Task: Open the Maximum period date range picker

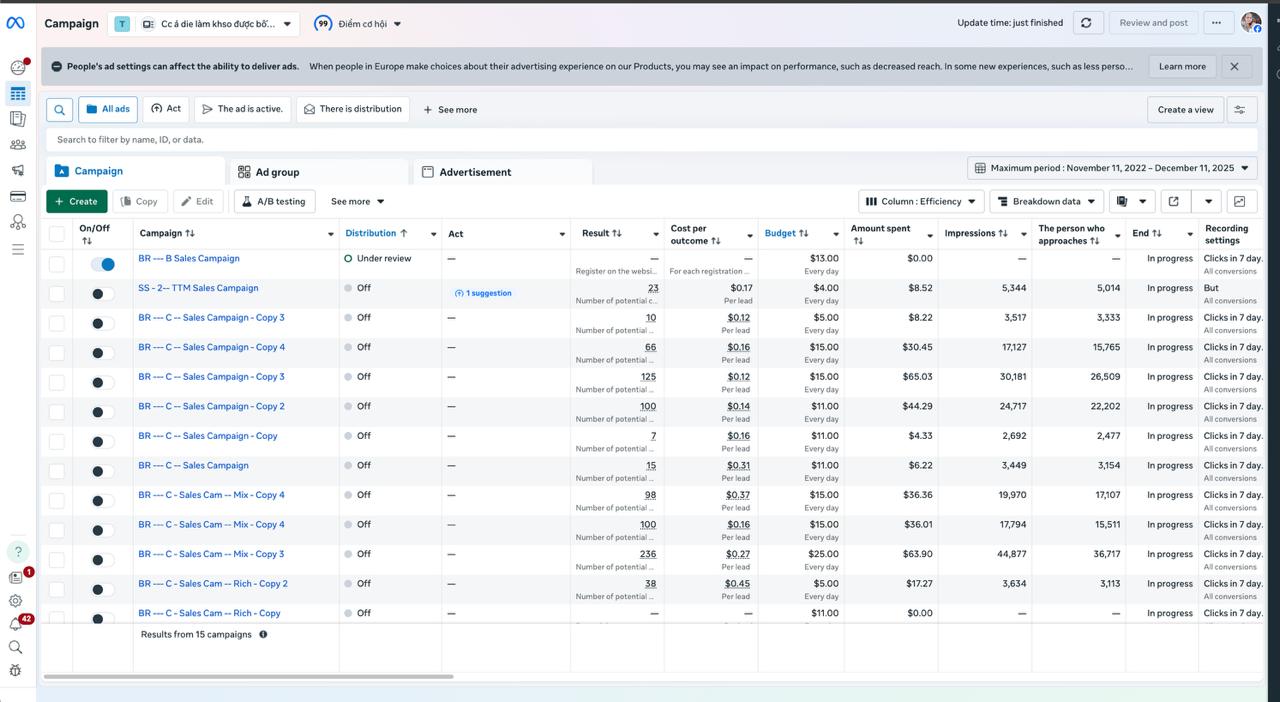Action: pos(1112,168)
